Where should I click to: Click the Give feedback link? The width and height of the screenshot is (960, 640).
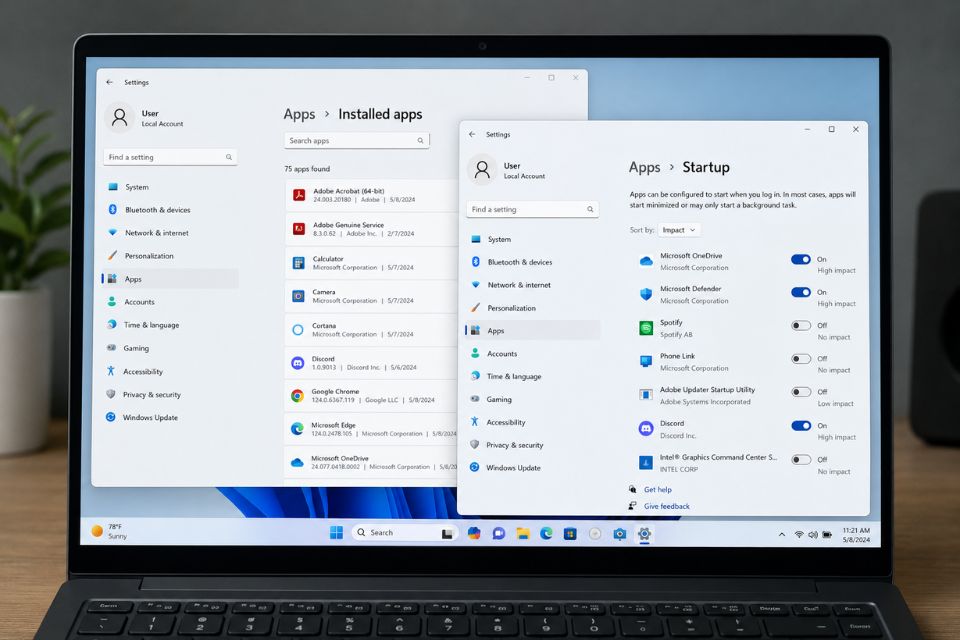(667, 506)
